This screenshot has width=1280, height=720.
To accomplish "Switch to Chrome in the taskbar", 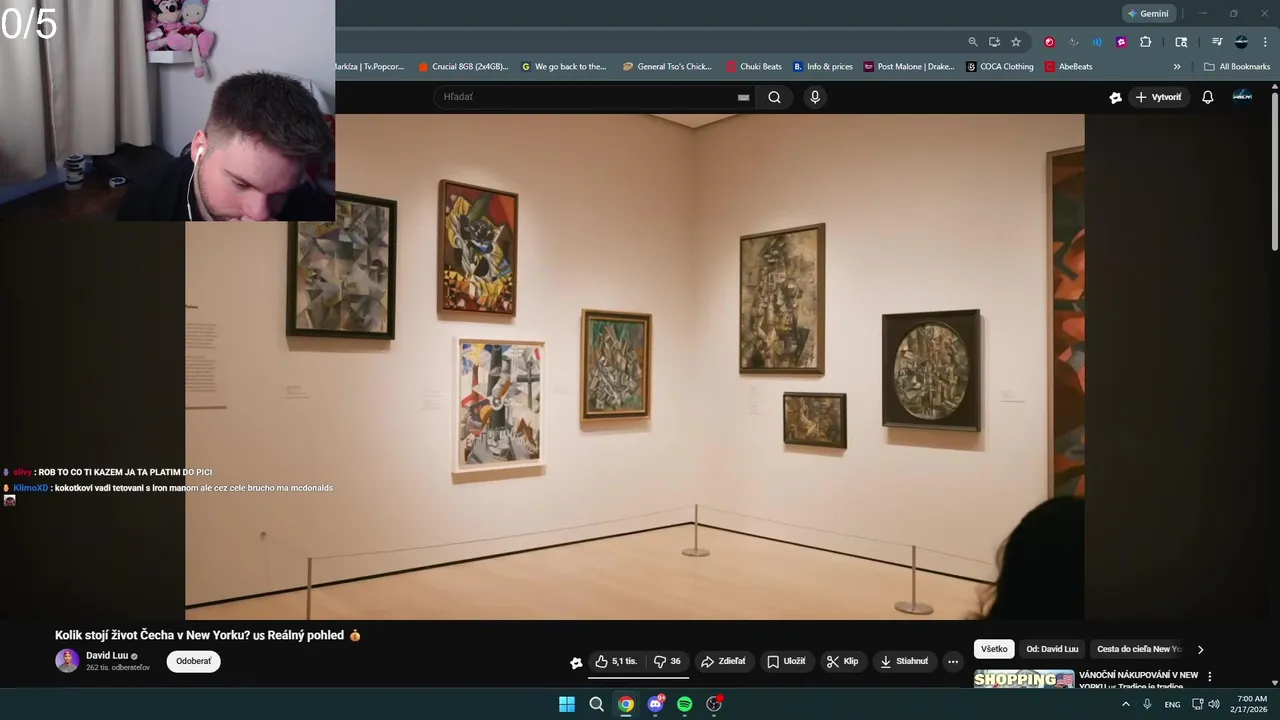I will point(626,704).
